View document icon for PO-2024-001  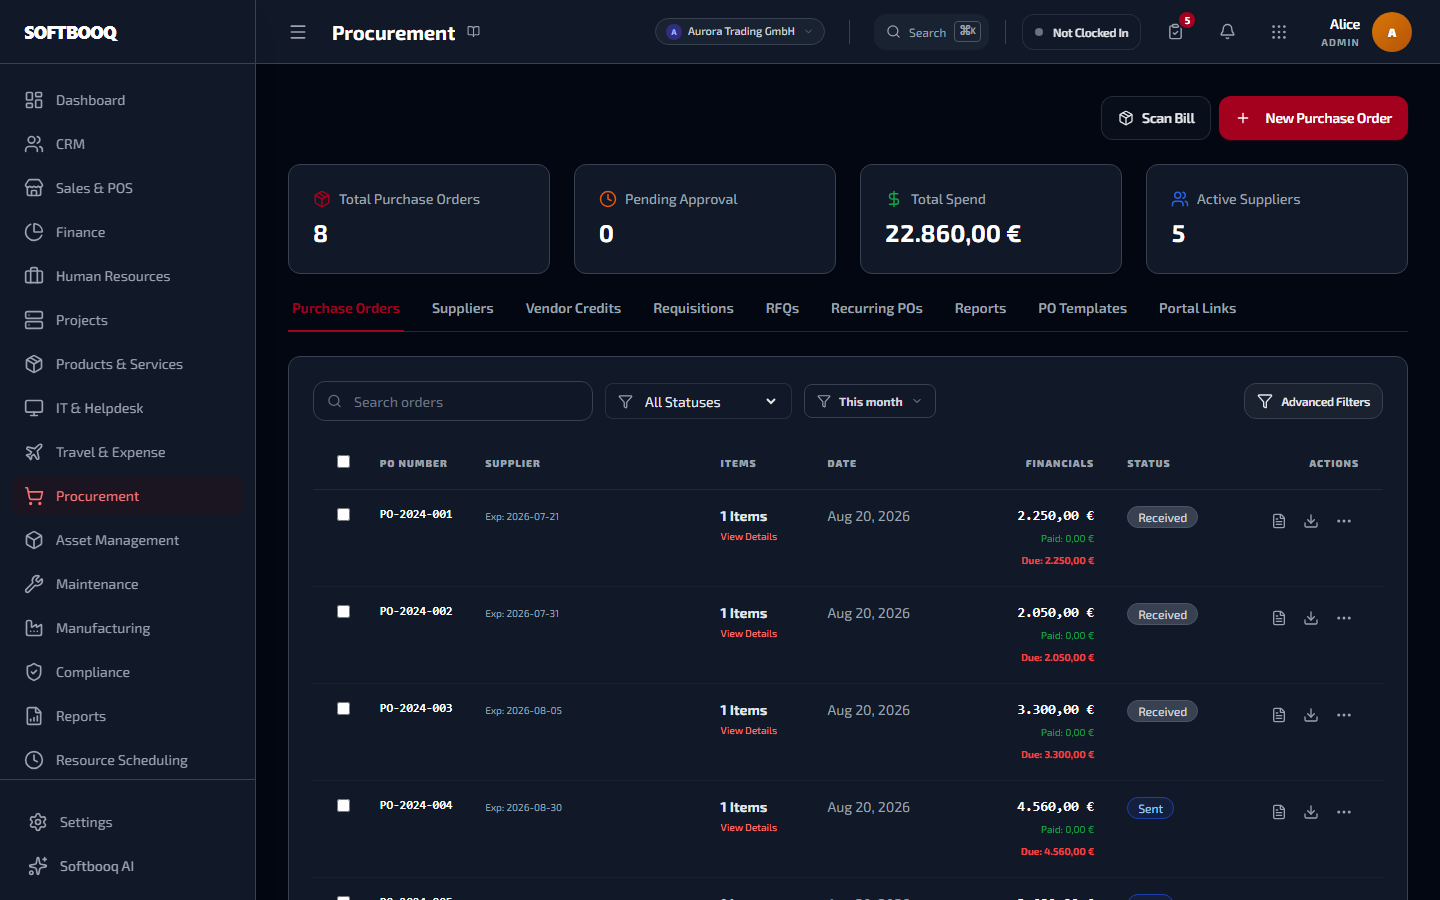1279,521
